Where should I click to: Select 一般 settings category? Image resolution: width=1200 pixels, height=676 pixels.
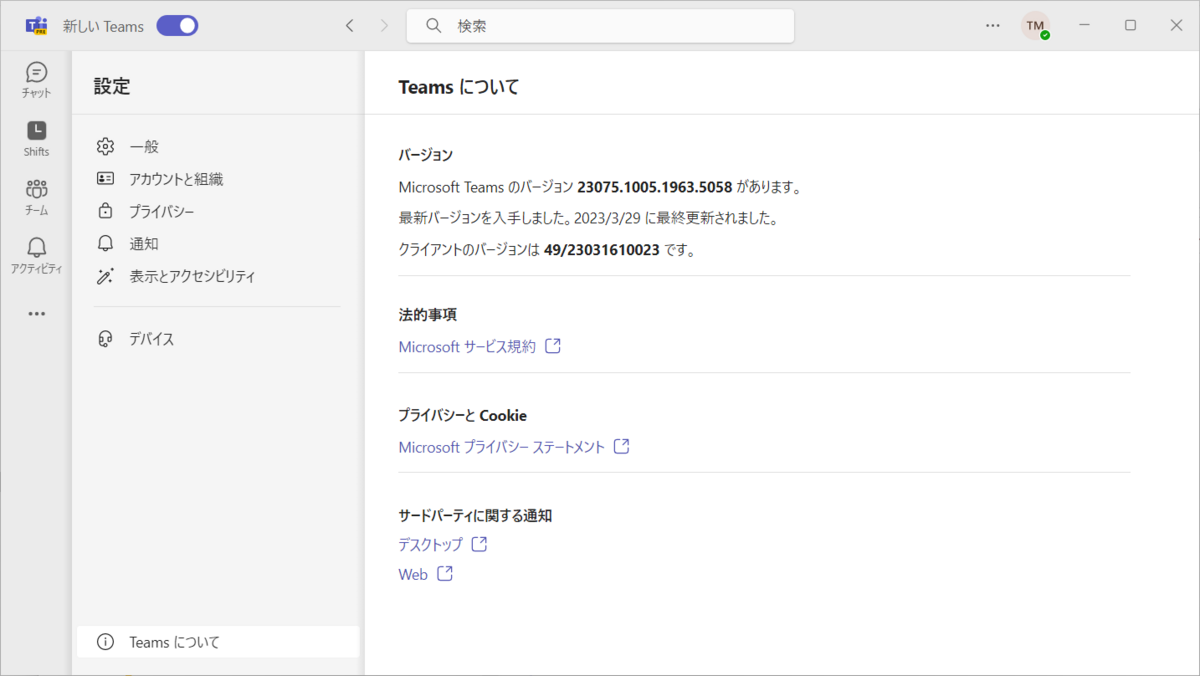217,147
